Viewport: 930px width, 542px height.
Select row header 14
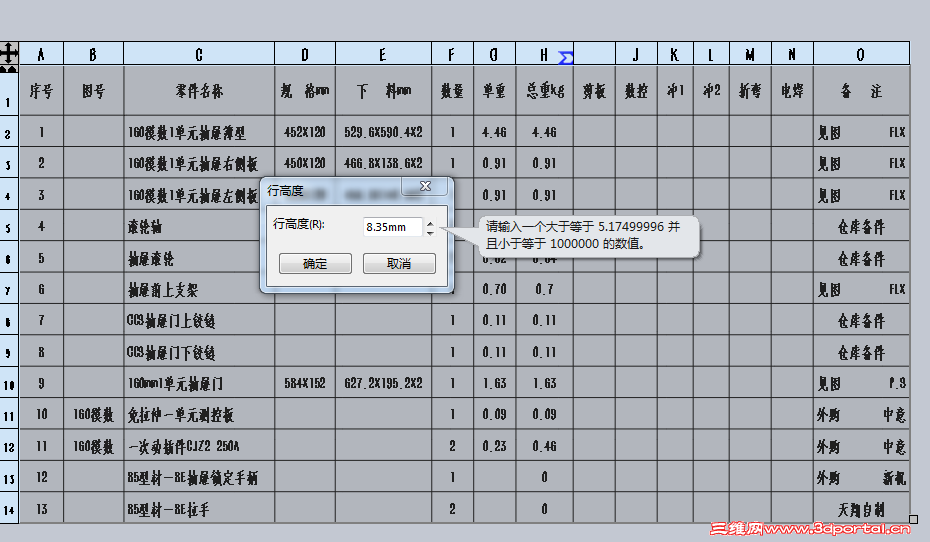[9, 509]
